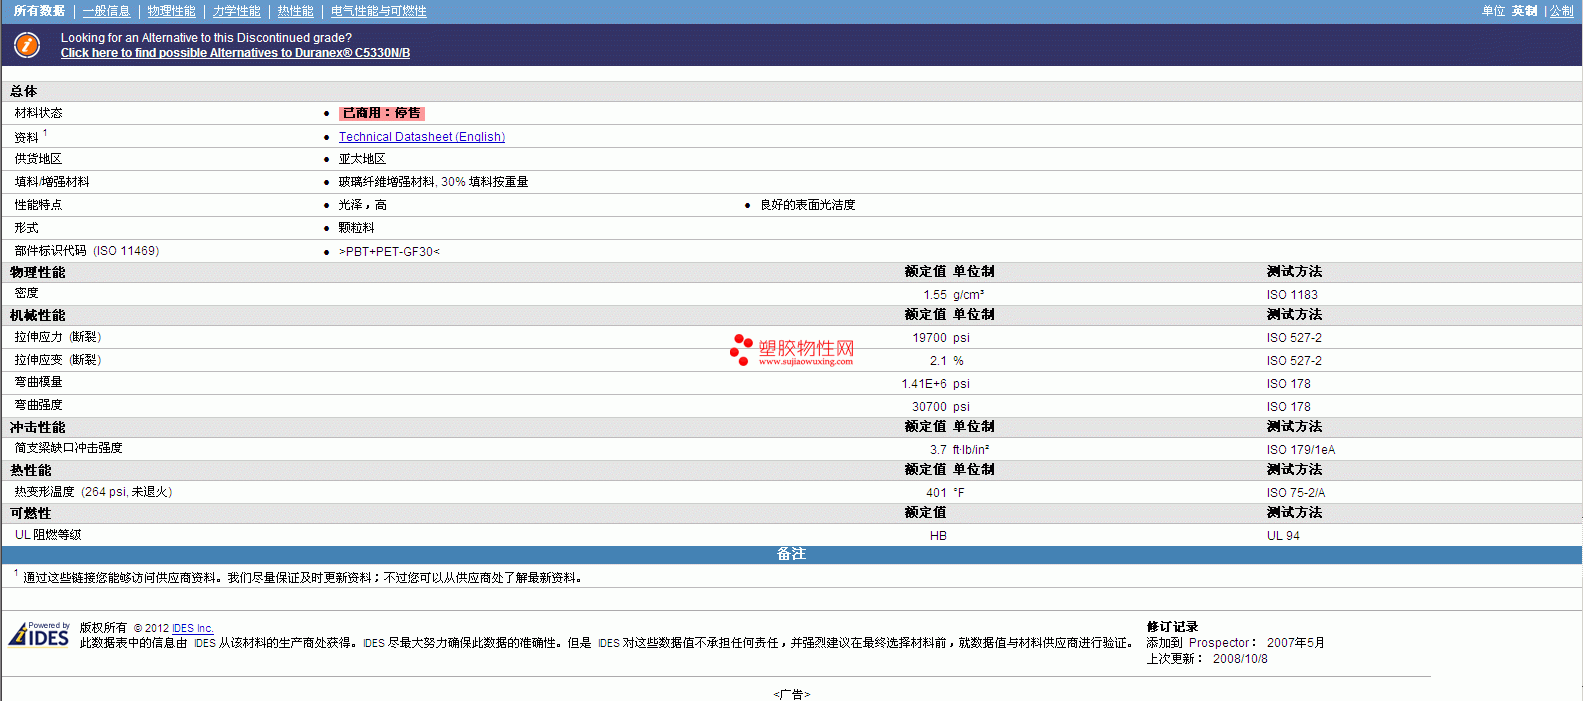Screen dimensions: 1583x701
Task: Click the ISO 1183 test method
Action: click(x=1292, y=295)
